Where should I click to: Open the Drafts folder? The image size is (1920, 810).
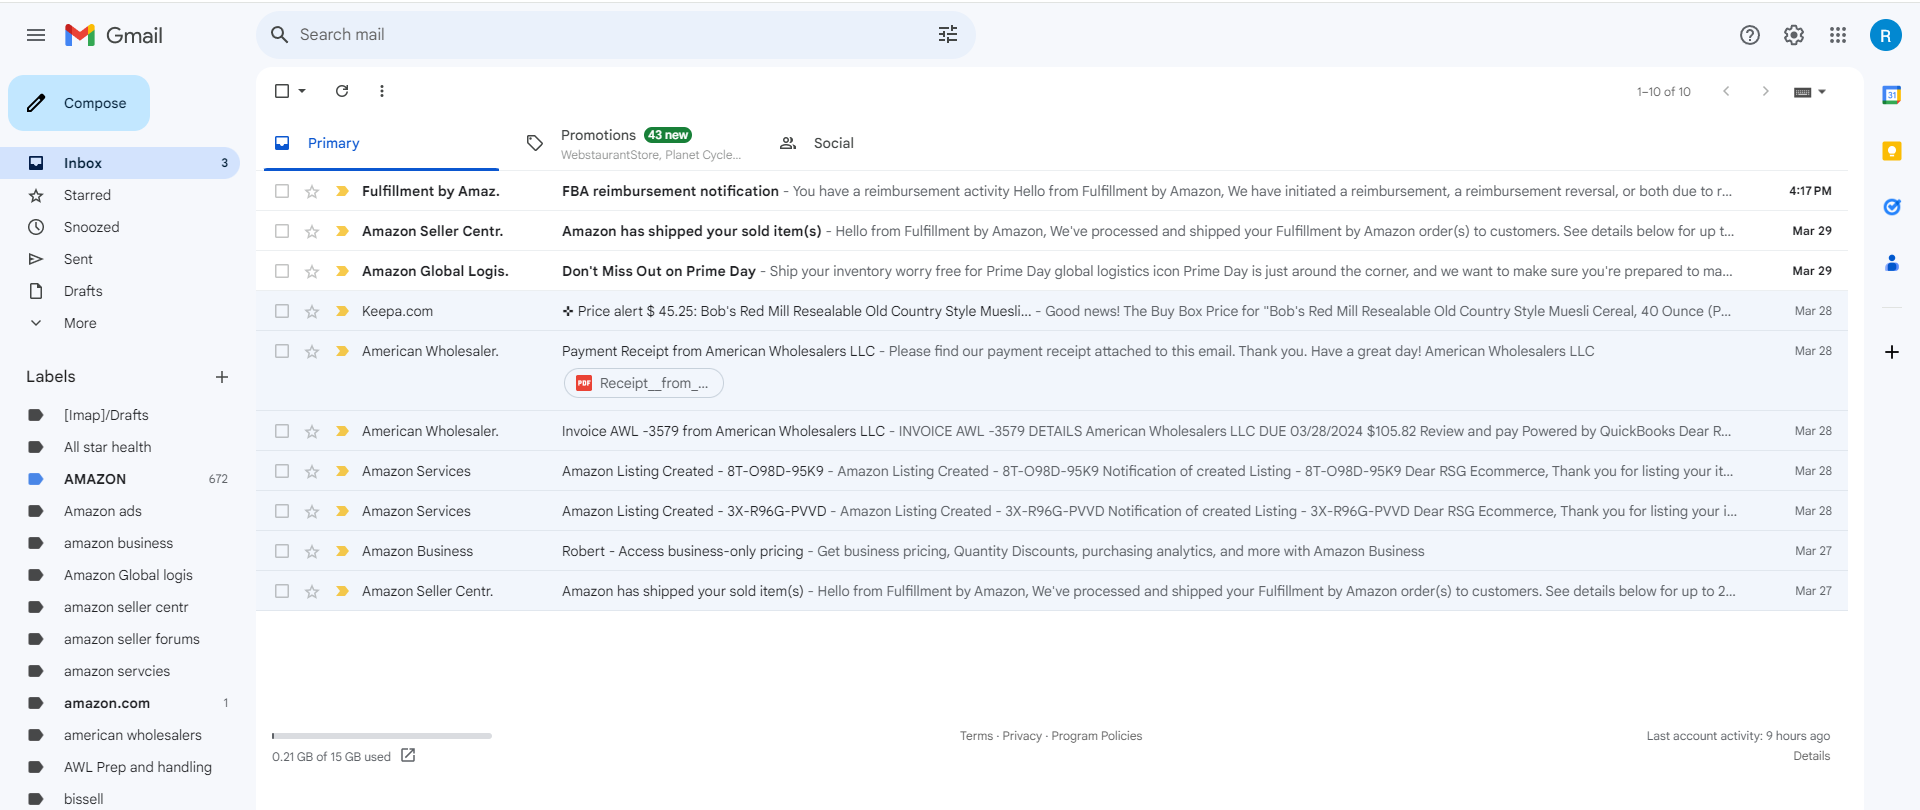tap(120, 291)
